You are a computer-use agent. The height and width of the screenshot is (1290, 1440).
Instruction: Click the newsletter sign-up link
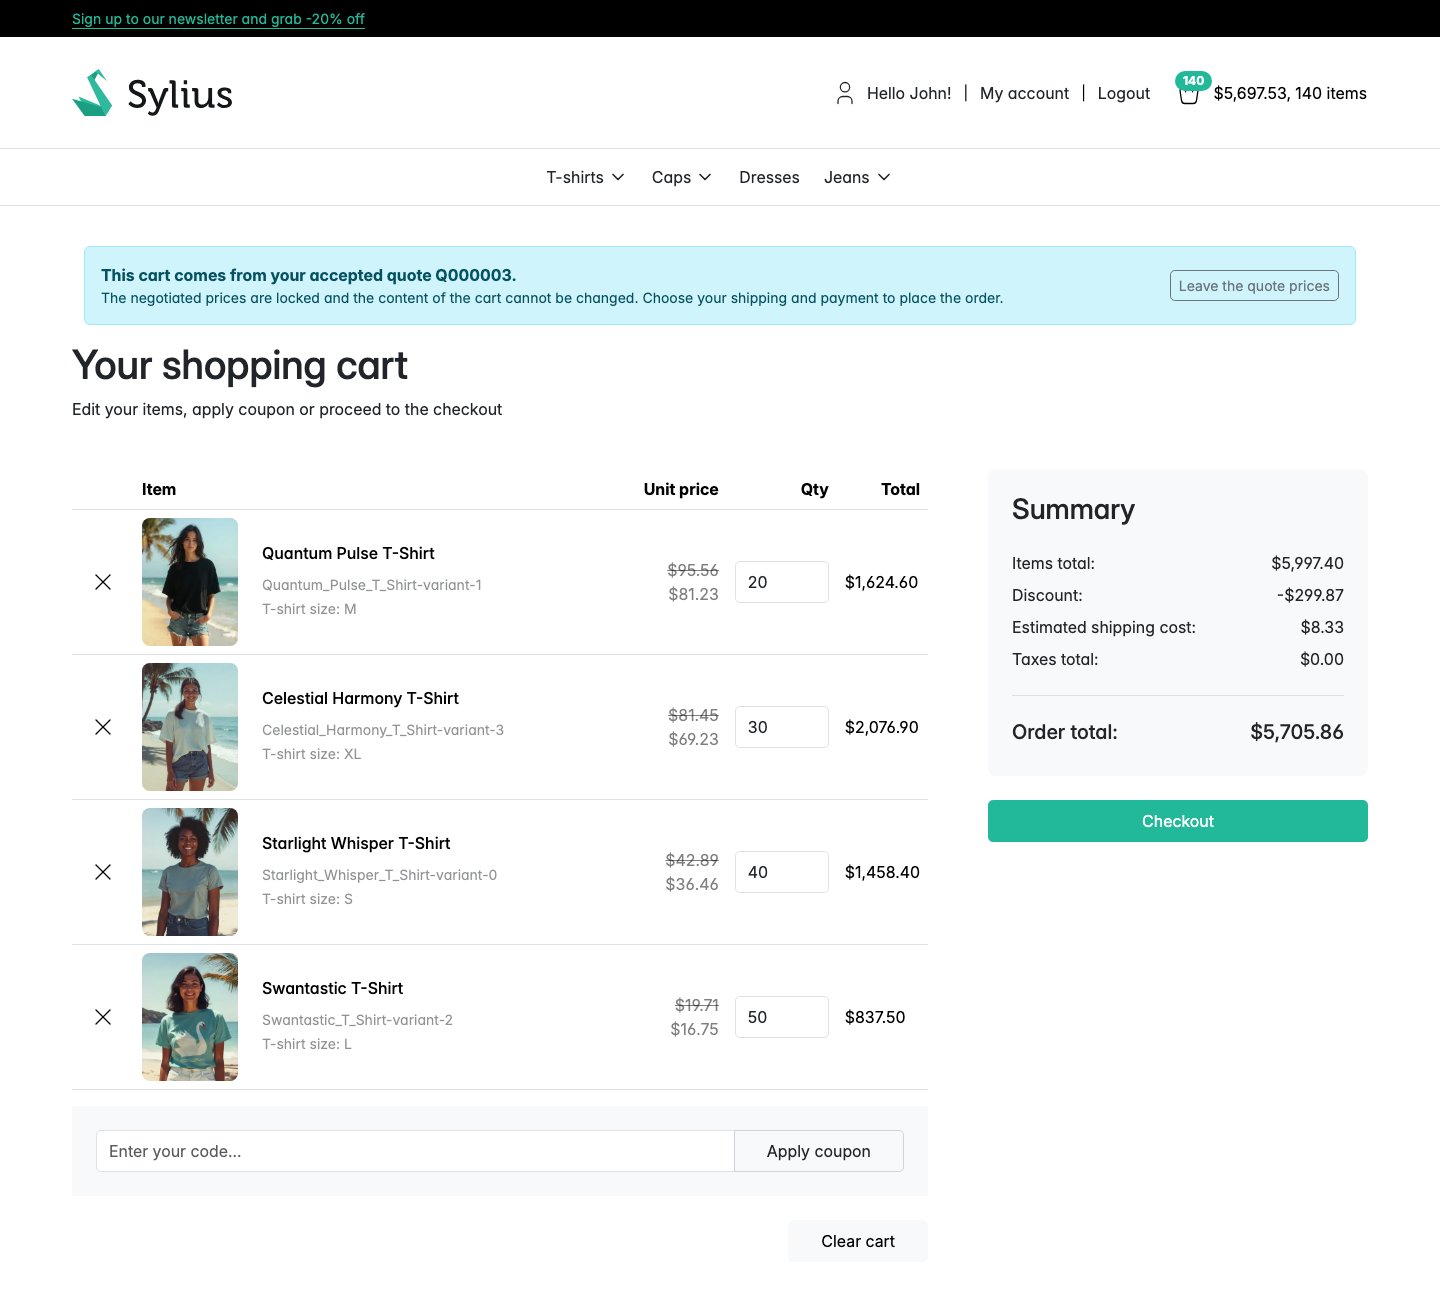(218, 19)
